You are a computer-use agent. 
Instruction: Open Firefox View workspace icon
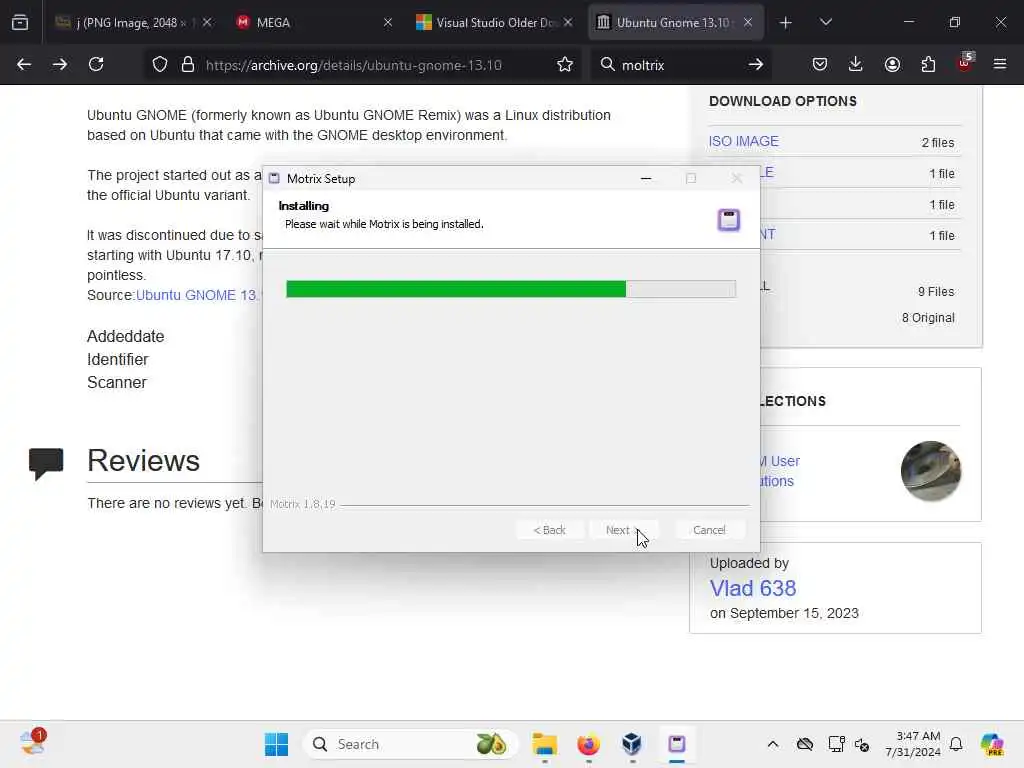pos(20,22)
